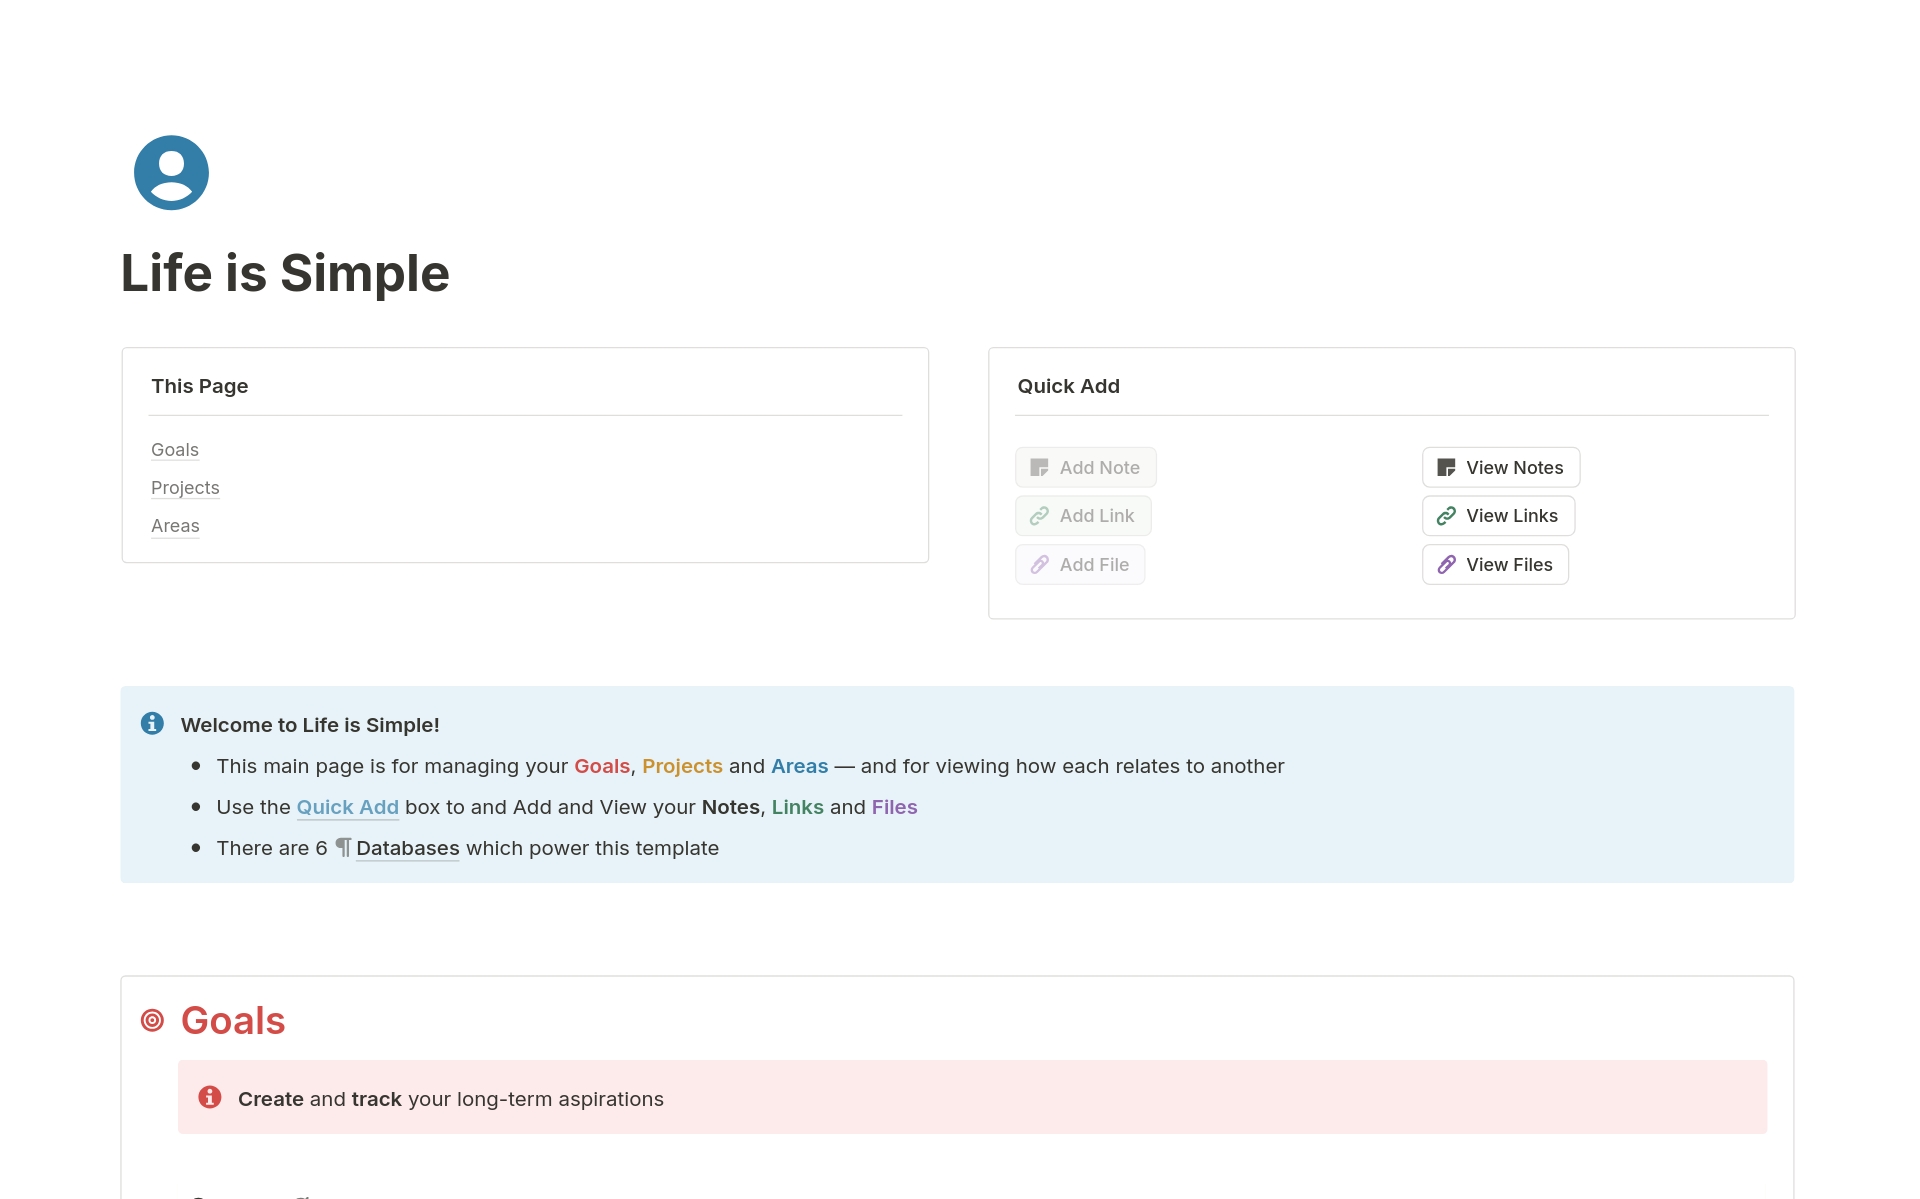Open the Projects link under This Page
The height and width of the screenshot is (1199, 1920).
[x=185, y=488]
